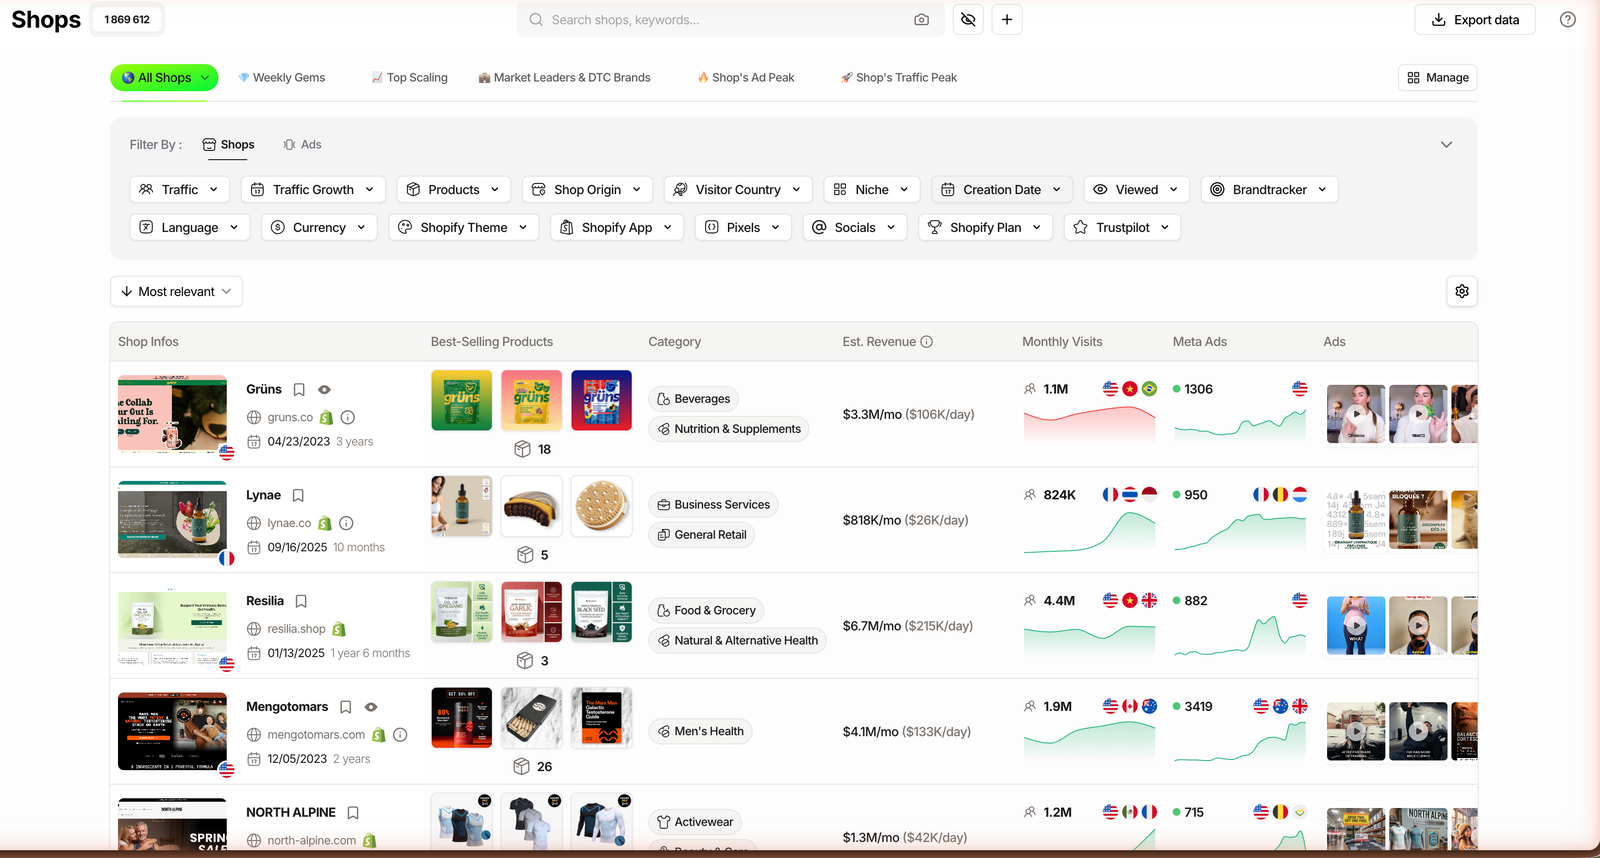
Task: Open the Niche filter dropdown
Action: (872, 190)
